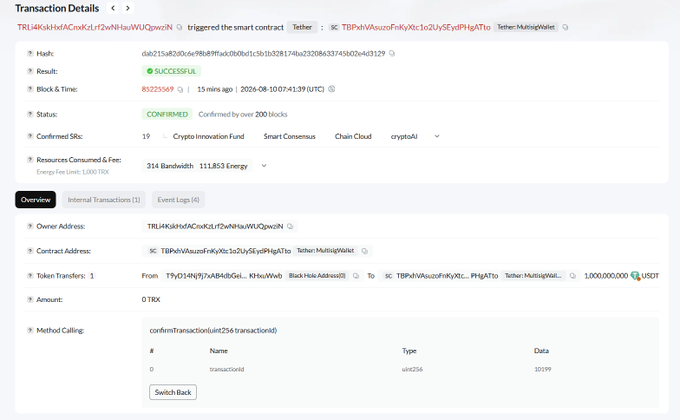Click confirmTransaction method signature text
The image size is (680, 420).
pos(213,330)
